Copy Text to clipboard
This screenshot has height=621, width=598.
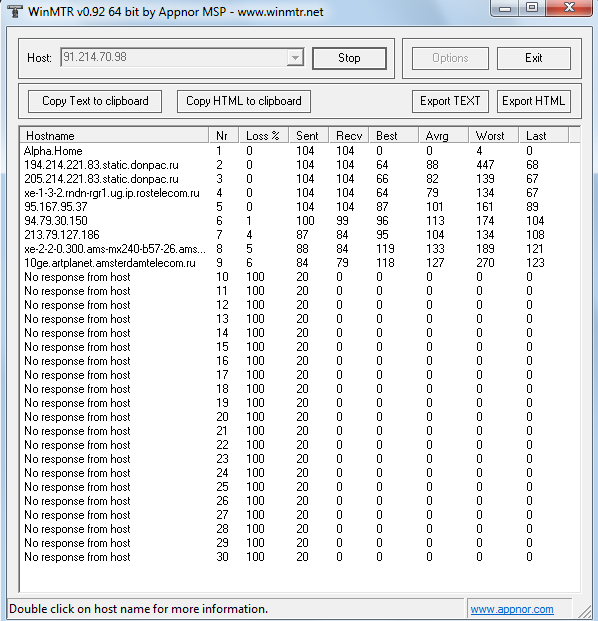click(x=95, y=101)
